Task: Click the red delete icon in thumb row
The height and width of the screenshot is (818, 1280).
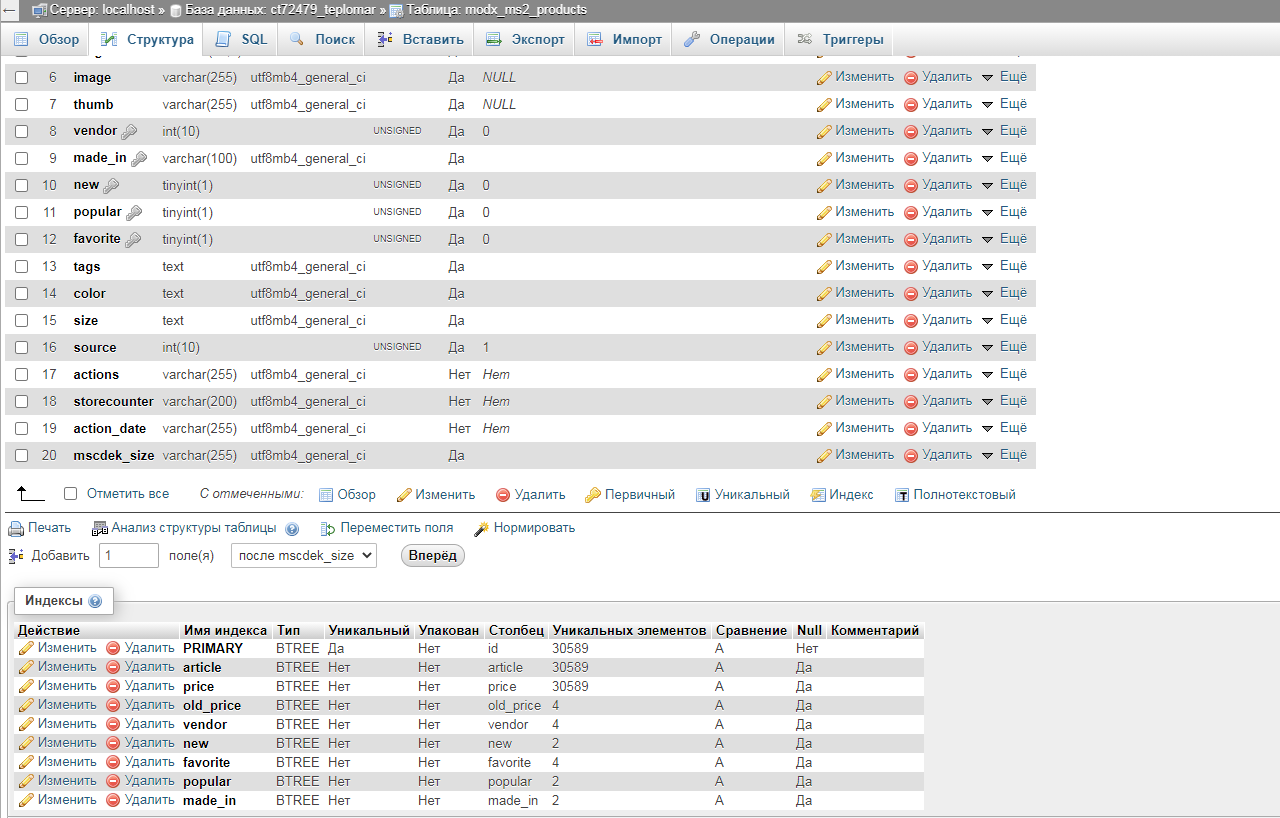Action: click(911, 104)
